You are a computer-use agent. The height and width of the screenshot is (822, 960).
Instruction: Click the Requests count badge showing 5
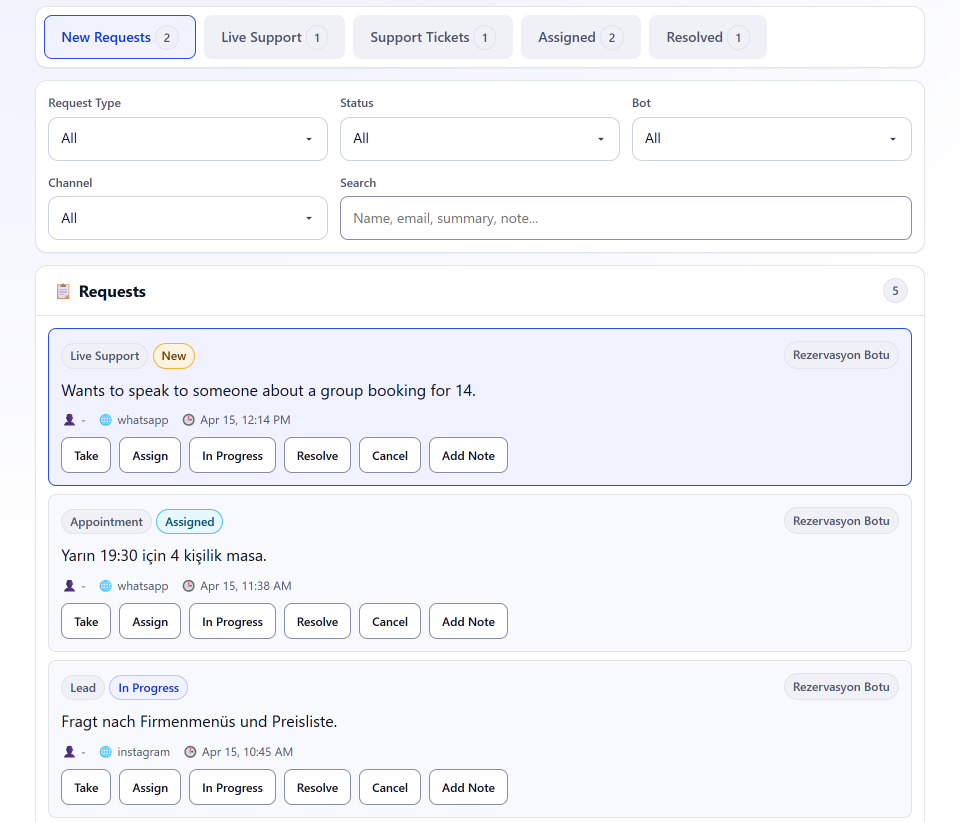coord(895,291)
